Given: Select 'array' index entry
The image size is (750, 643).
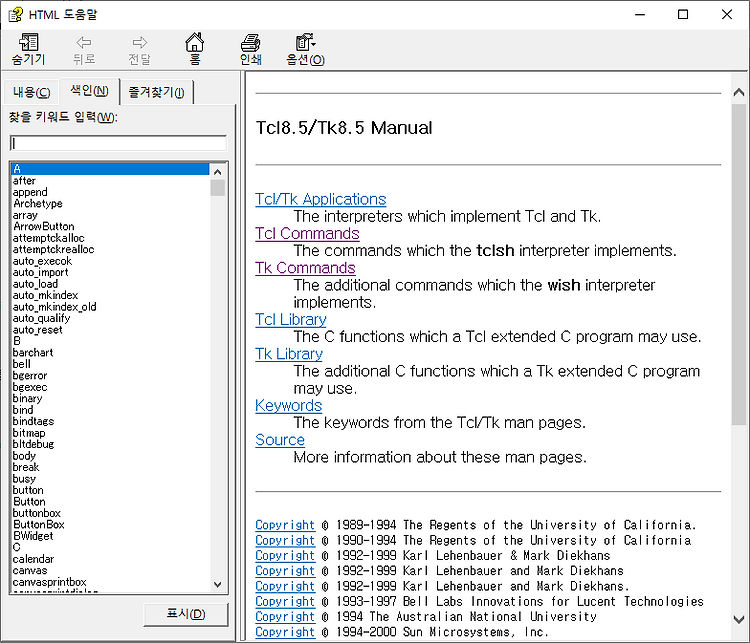Looking at the screenshot, I should 25,215.
